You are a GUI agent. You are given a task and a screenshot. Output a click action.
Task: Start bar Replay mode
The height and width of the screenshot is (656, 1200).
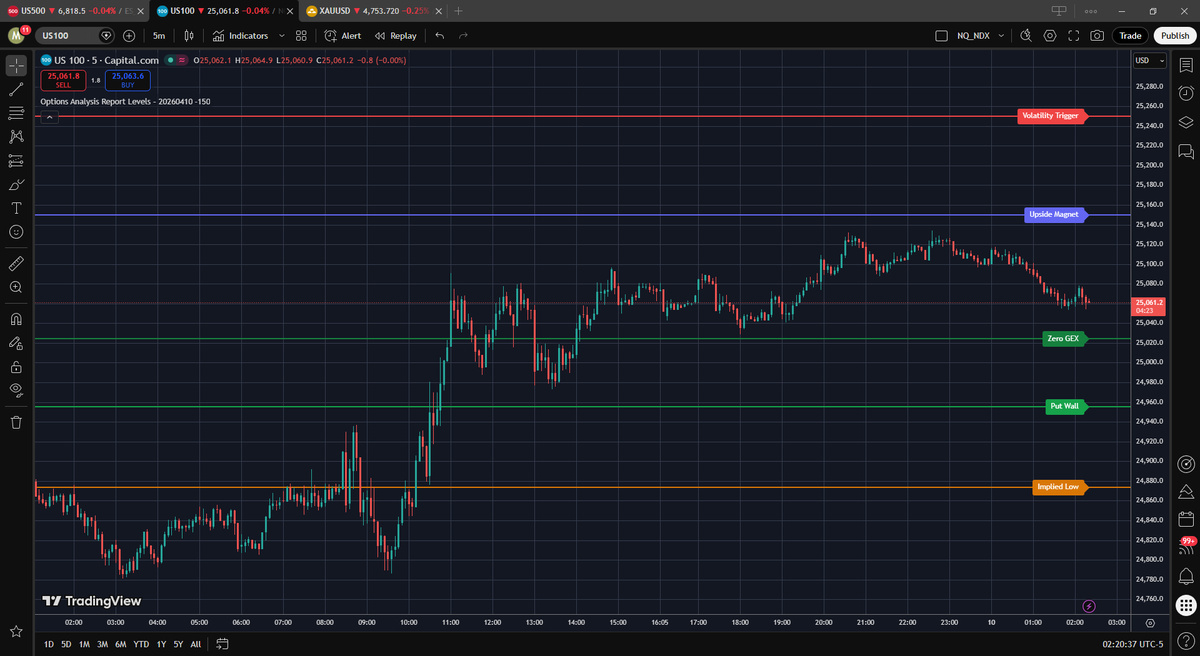(396, 36)
